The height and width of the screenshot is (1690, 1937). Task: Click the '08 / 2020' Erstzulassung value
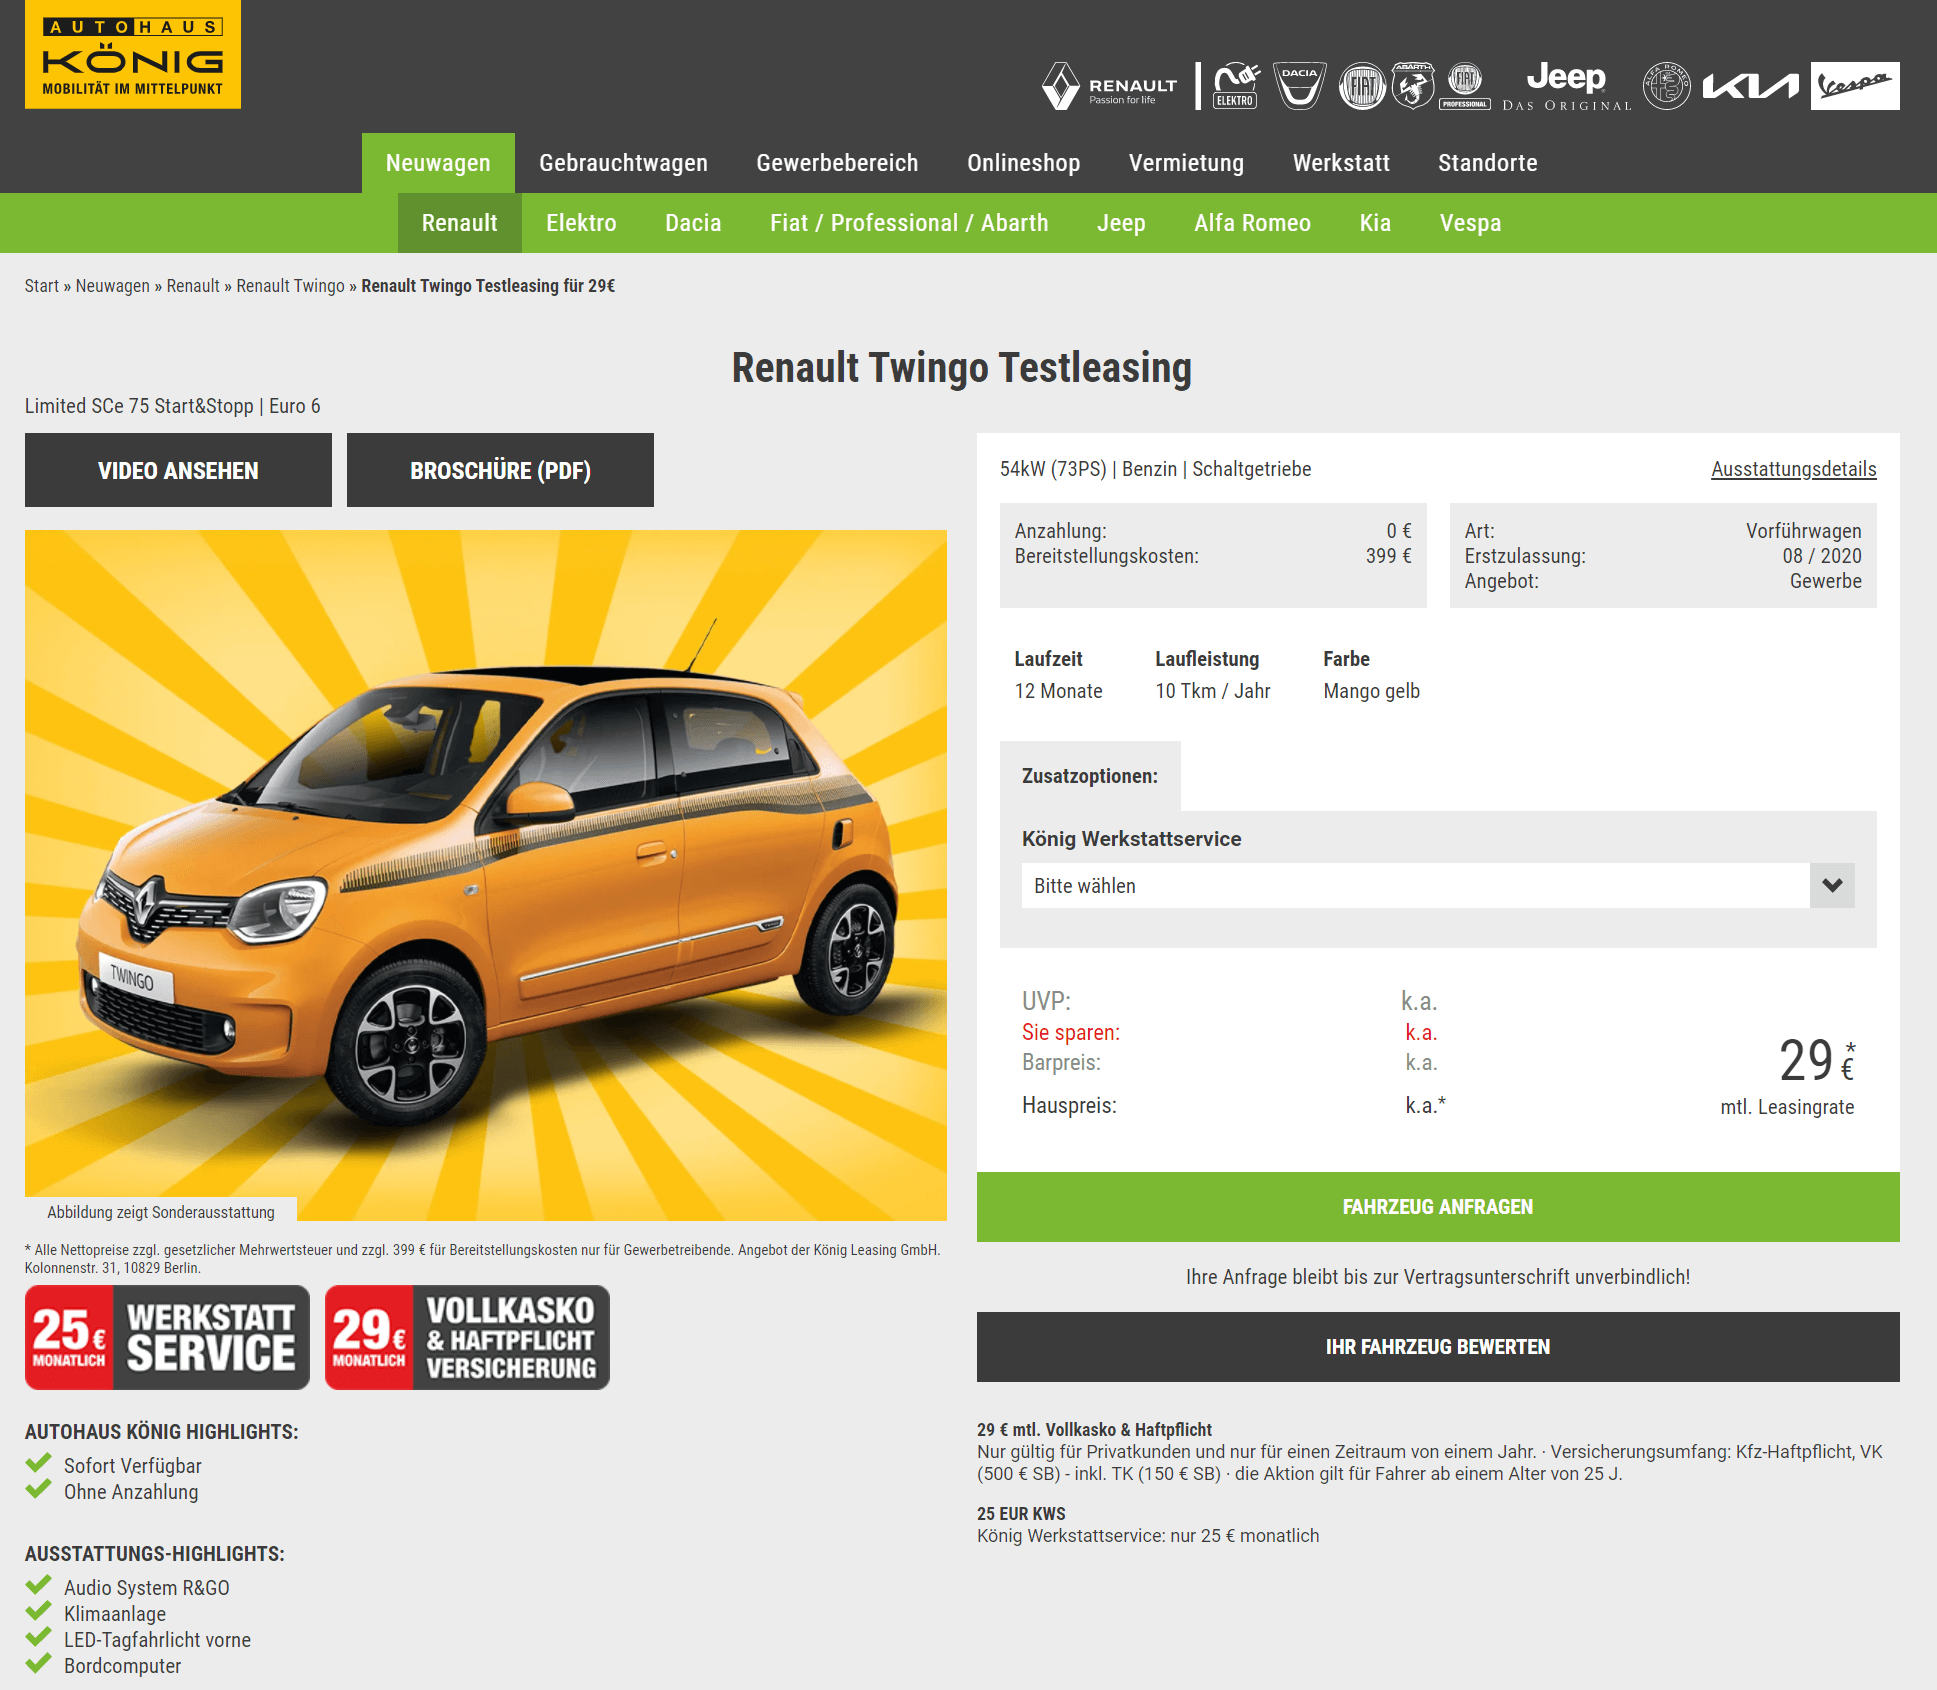(x=1822, y=556)
